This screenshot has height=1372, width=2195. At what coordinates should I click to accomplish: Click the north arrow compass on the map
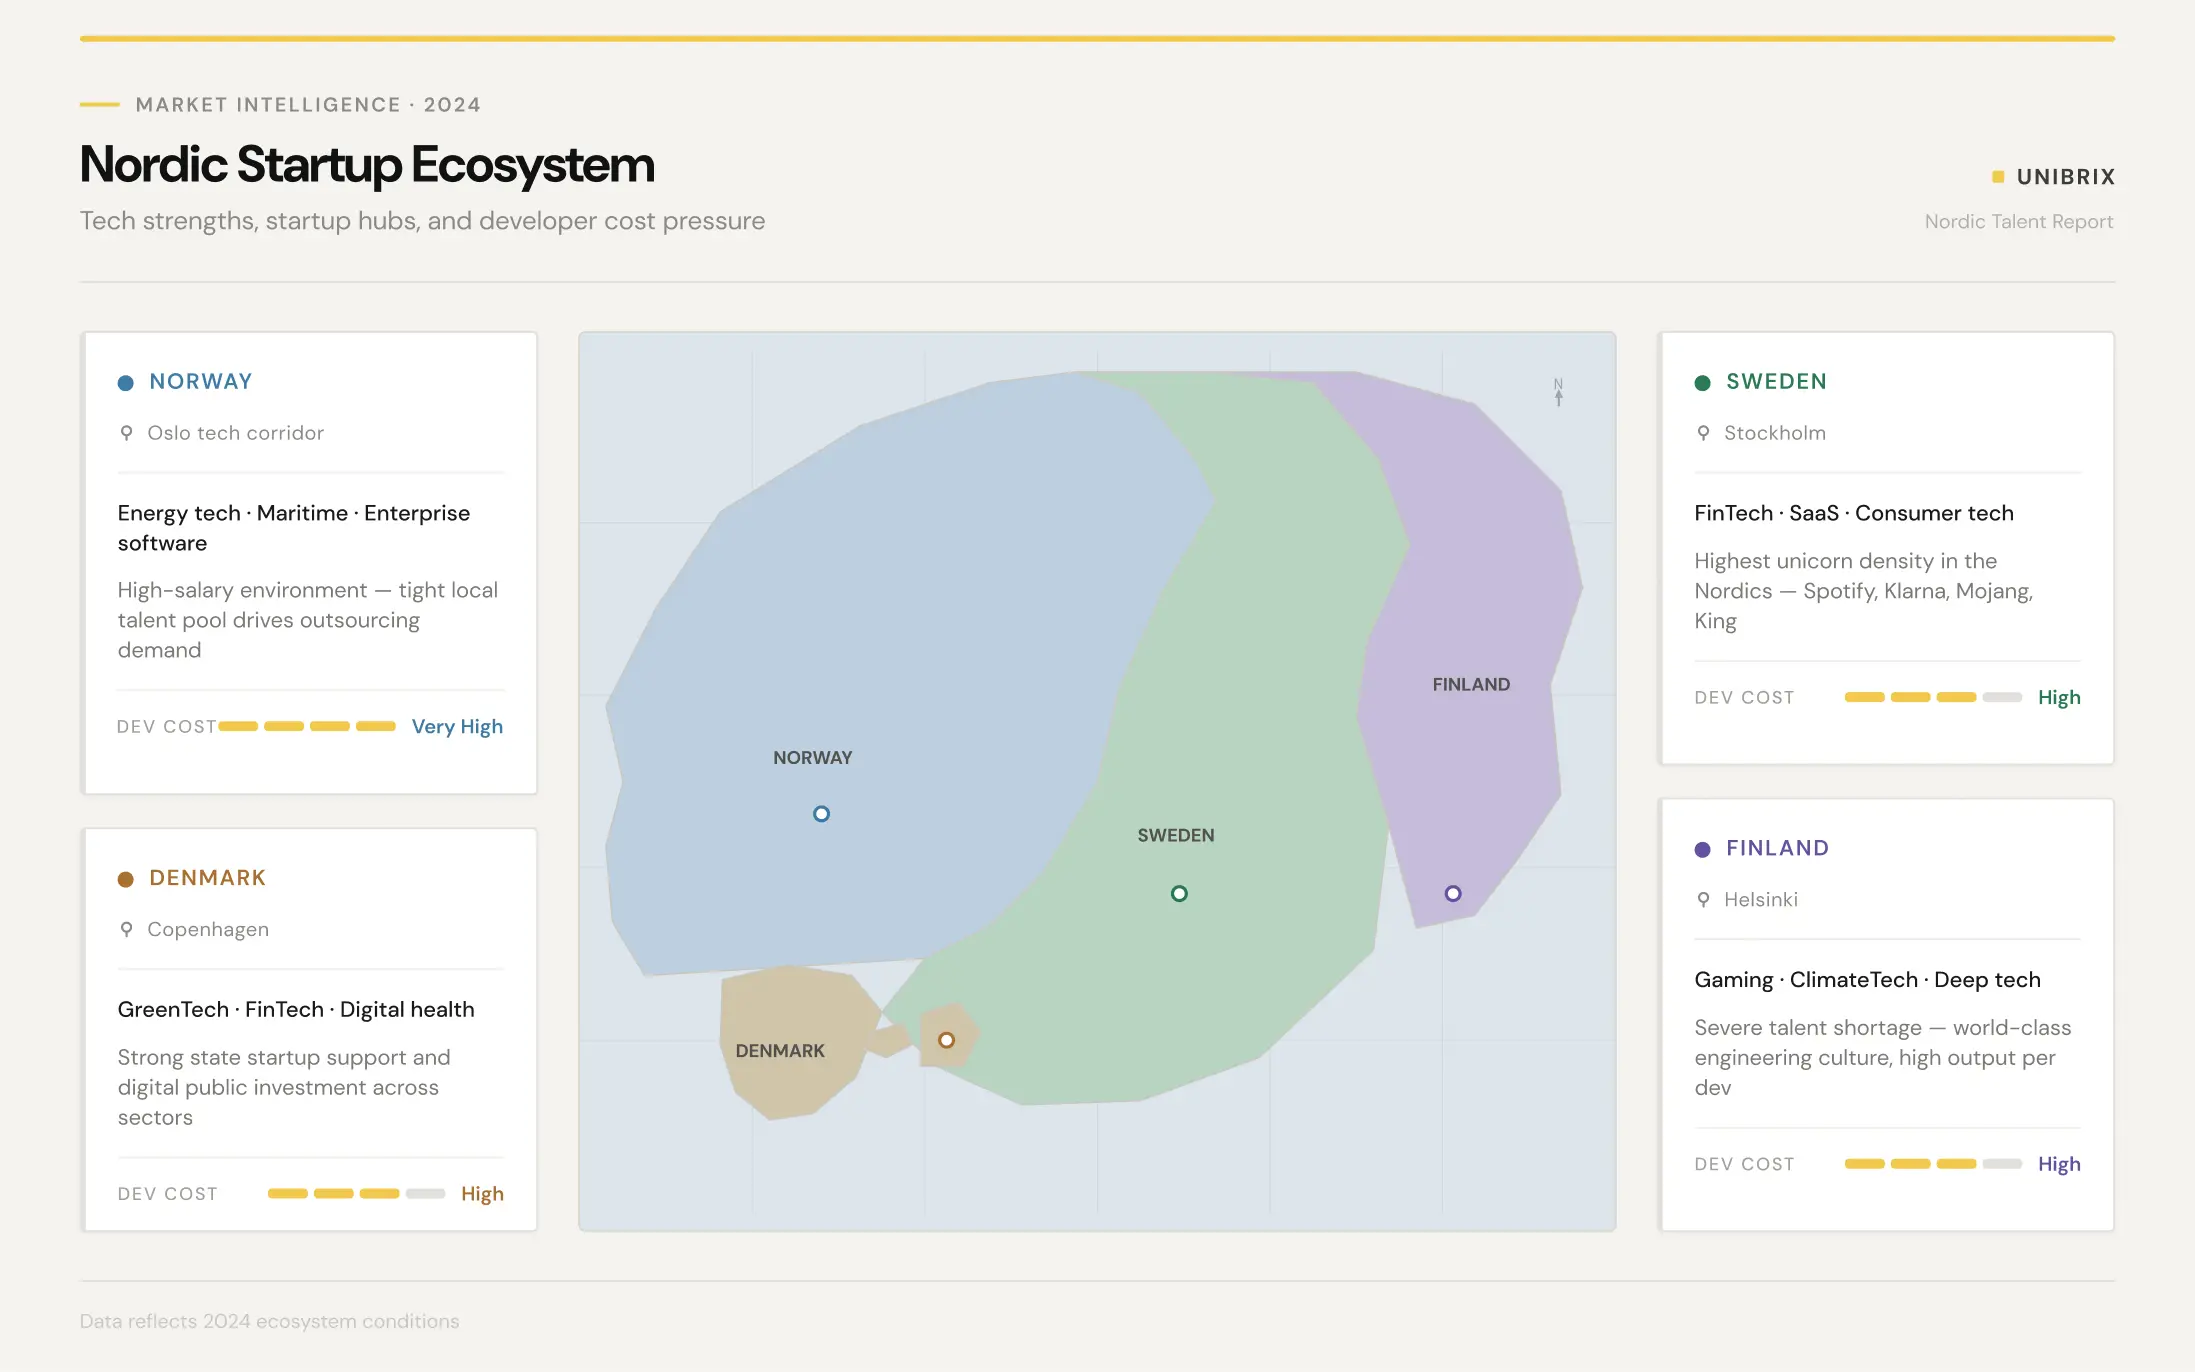tap(1558, 392)
